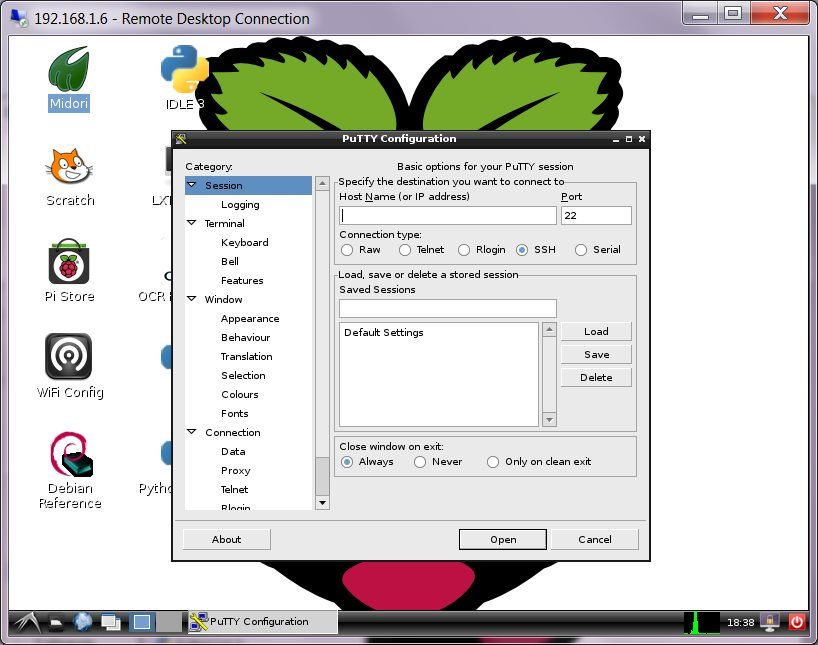Image resolution: width=818 pixels, height=645 pixels.
Task: Click the PuTTY icon in the dialog title bar
Action: (x=181, y=139)
